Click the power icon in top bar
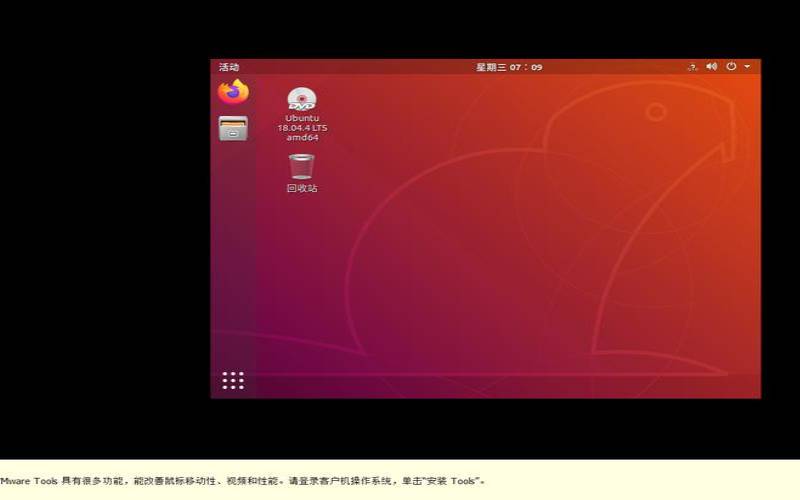Screen dimensions: 800x500 (731, 66)
